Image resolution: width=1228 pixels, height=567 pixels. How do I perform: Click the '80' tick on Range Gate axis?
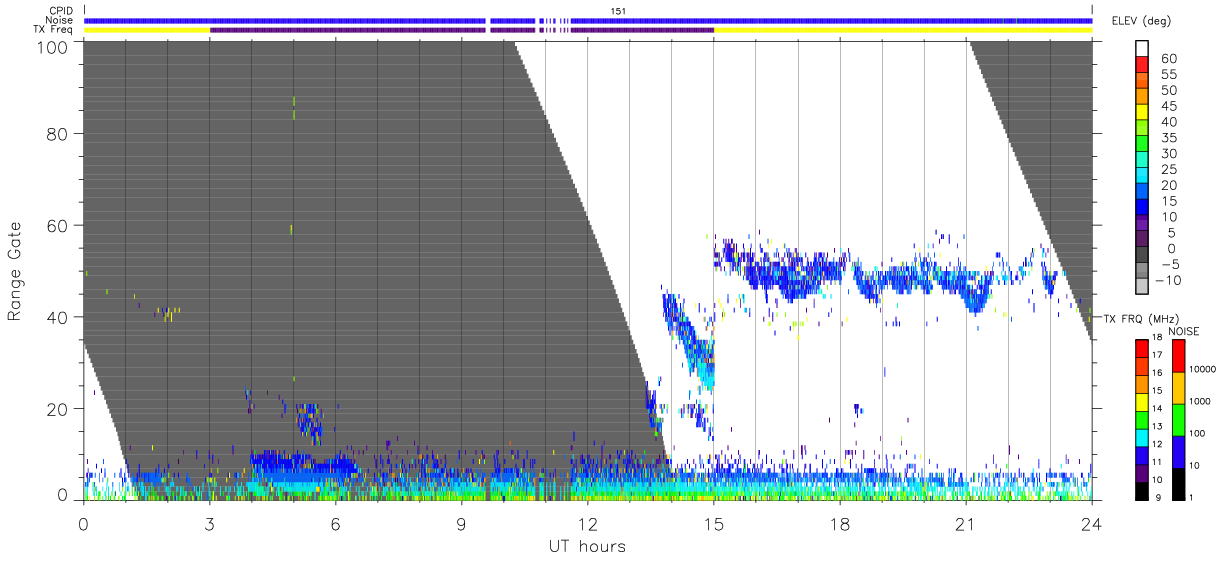tap(57, 134)
